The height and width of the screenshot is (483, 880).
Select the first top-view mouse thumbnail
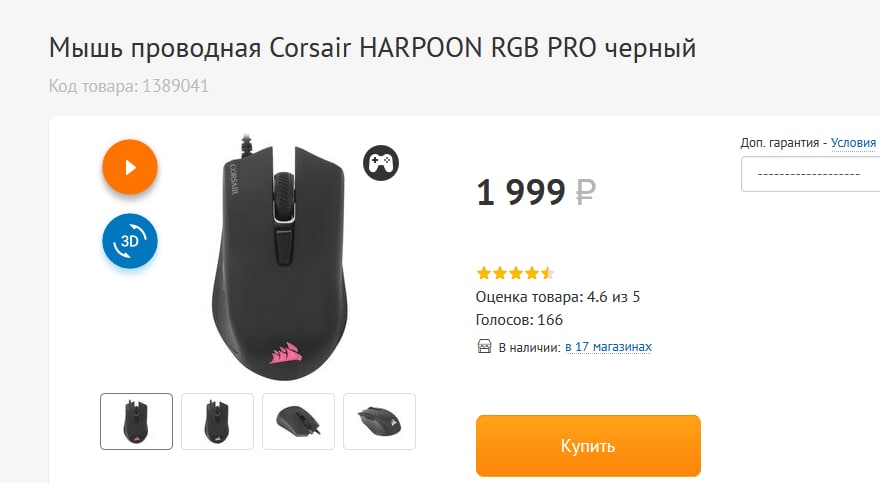[136, 421]
